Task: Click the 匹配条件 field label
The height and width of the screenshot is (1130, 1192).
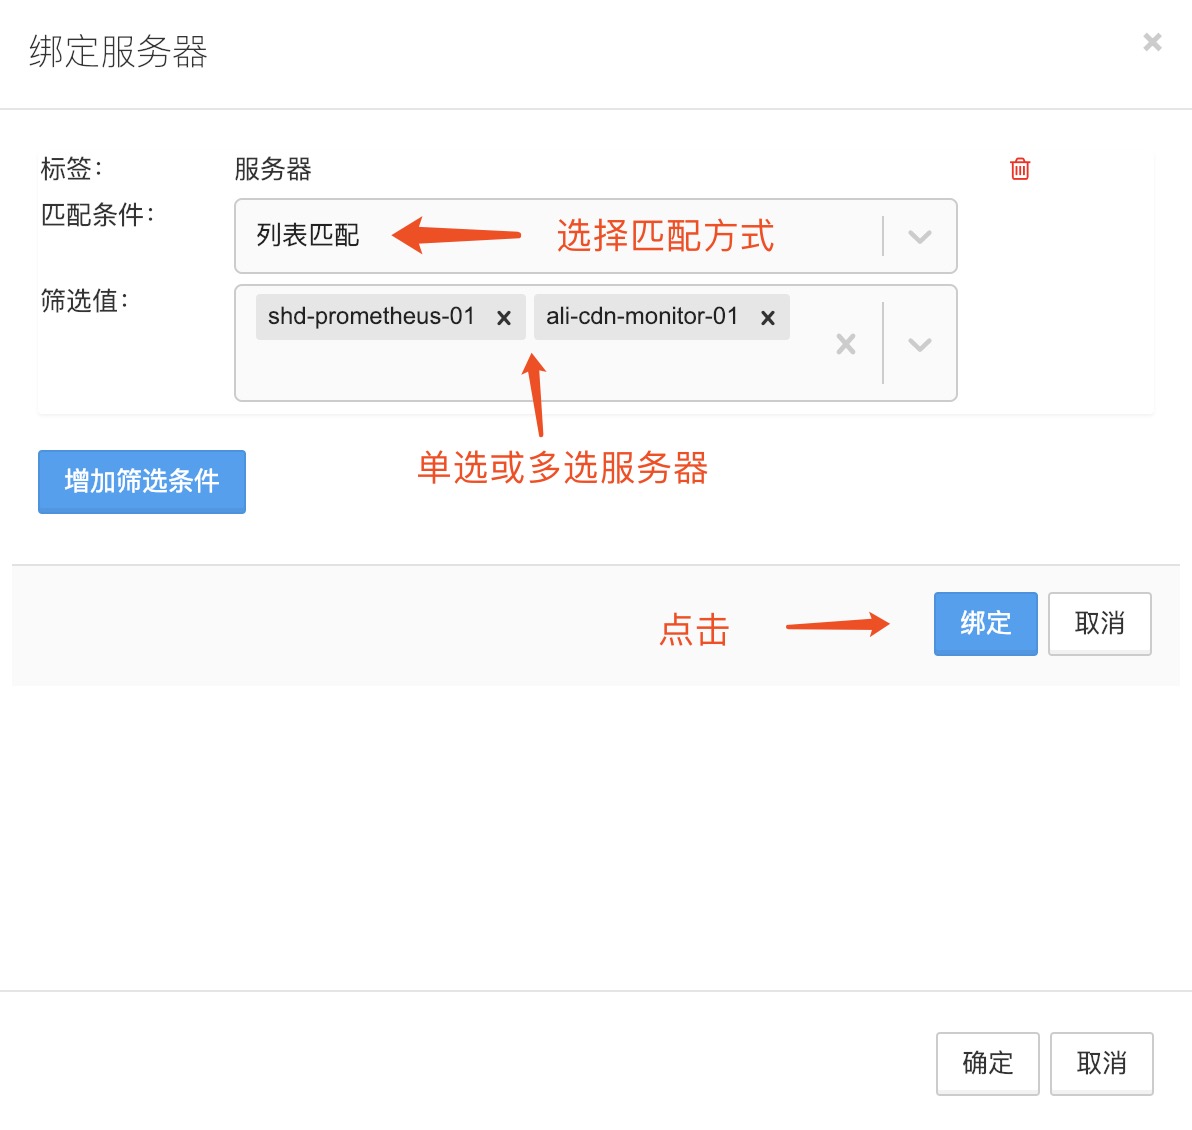Action: click(97, 214)
